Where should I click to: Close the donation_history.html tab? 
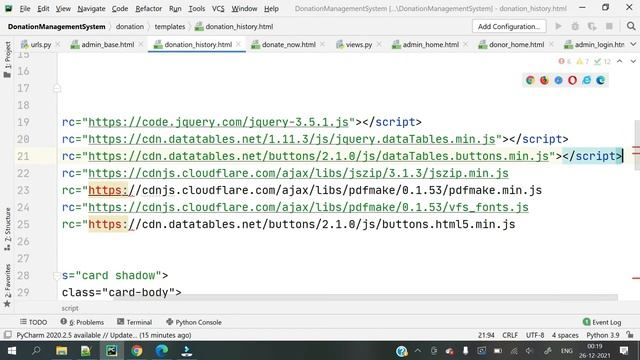pos(238,44)
